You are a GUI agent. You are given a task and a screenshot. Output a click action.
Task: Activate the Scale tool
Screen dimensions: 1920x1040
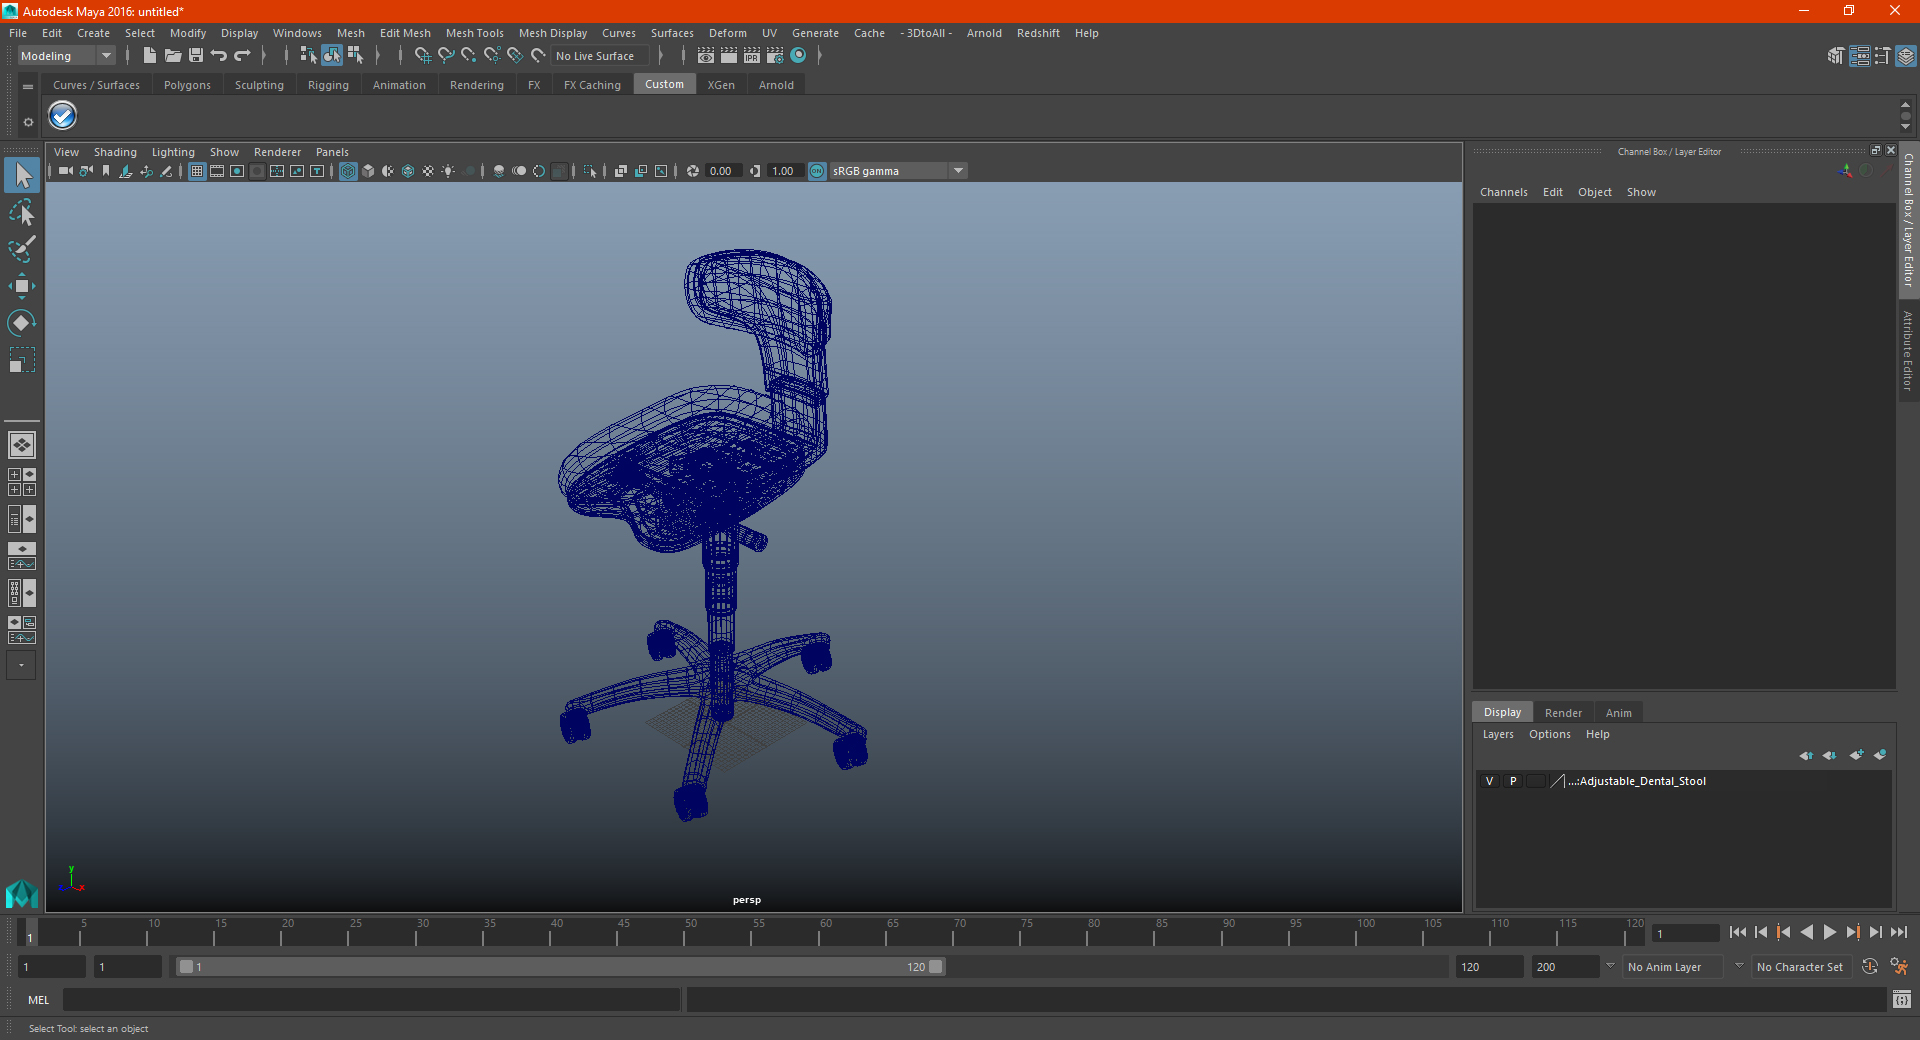coord(22,360)
